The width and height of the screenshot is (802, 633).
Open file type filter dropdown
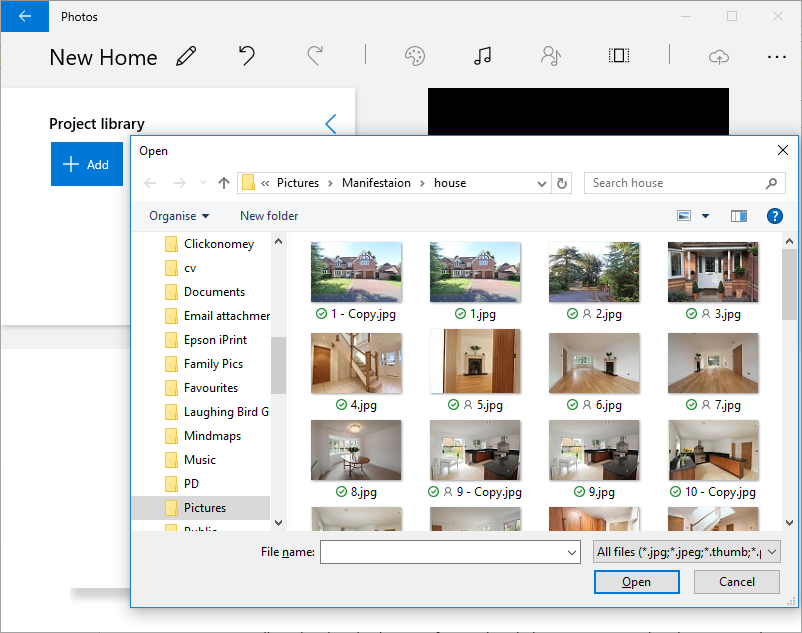pyautogui.click(x=686, y=552)
